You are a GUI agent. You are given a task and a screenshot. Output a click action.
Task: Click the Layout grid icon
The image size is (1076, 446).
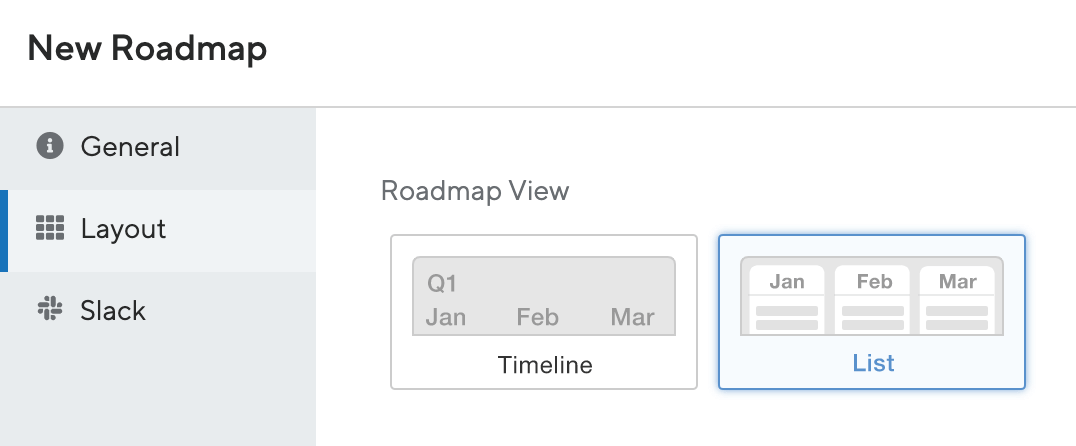click(49, 228)
